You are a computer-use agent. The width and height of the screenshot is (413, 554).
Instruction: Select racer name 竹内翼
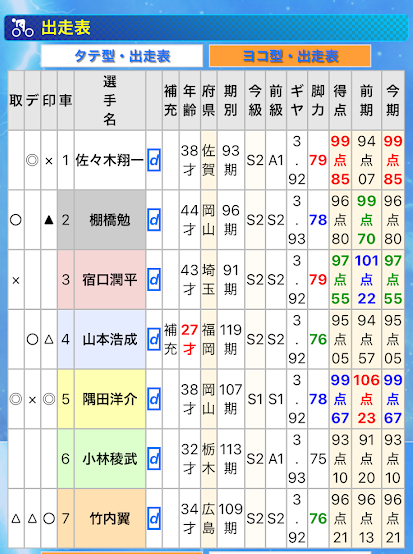click(110, 519)
